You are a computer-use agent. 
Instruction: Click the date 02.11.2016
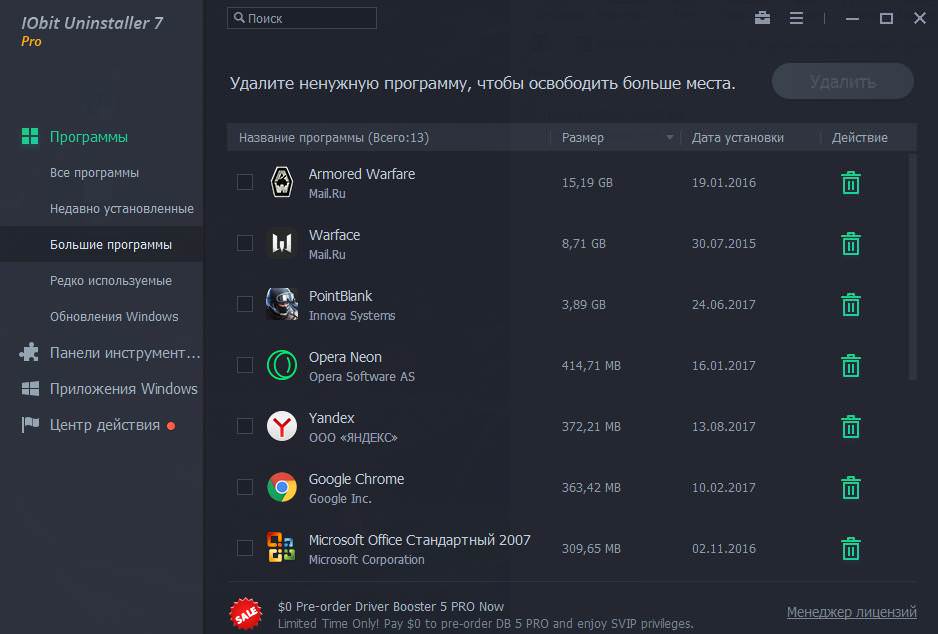[x=724, y=548]
